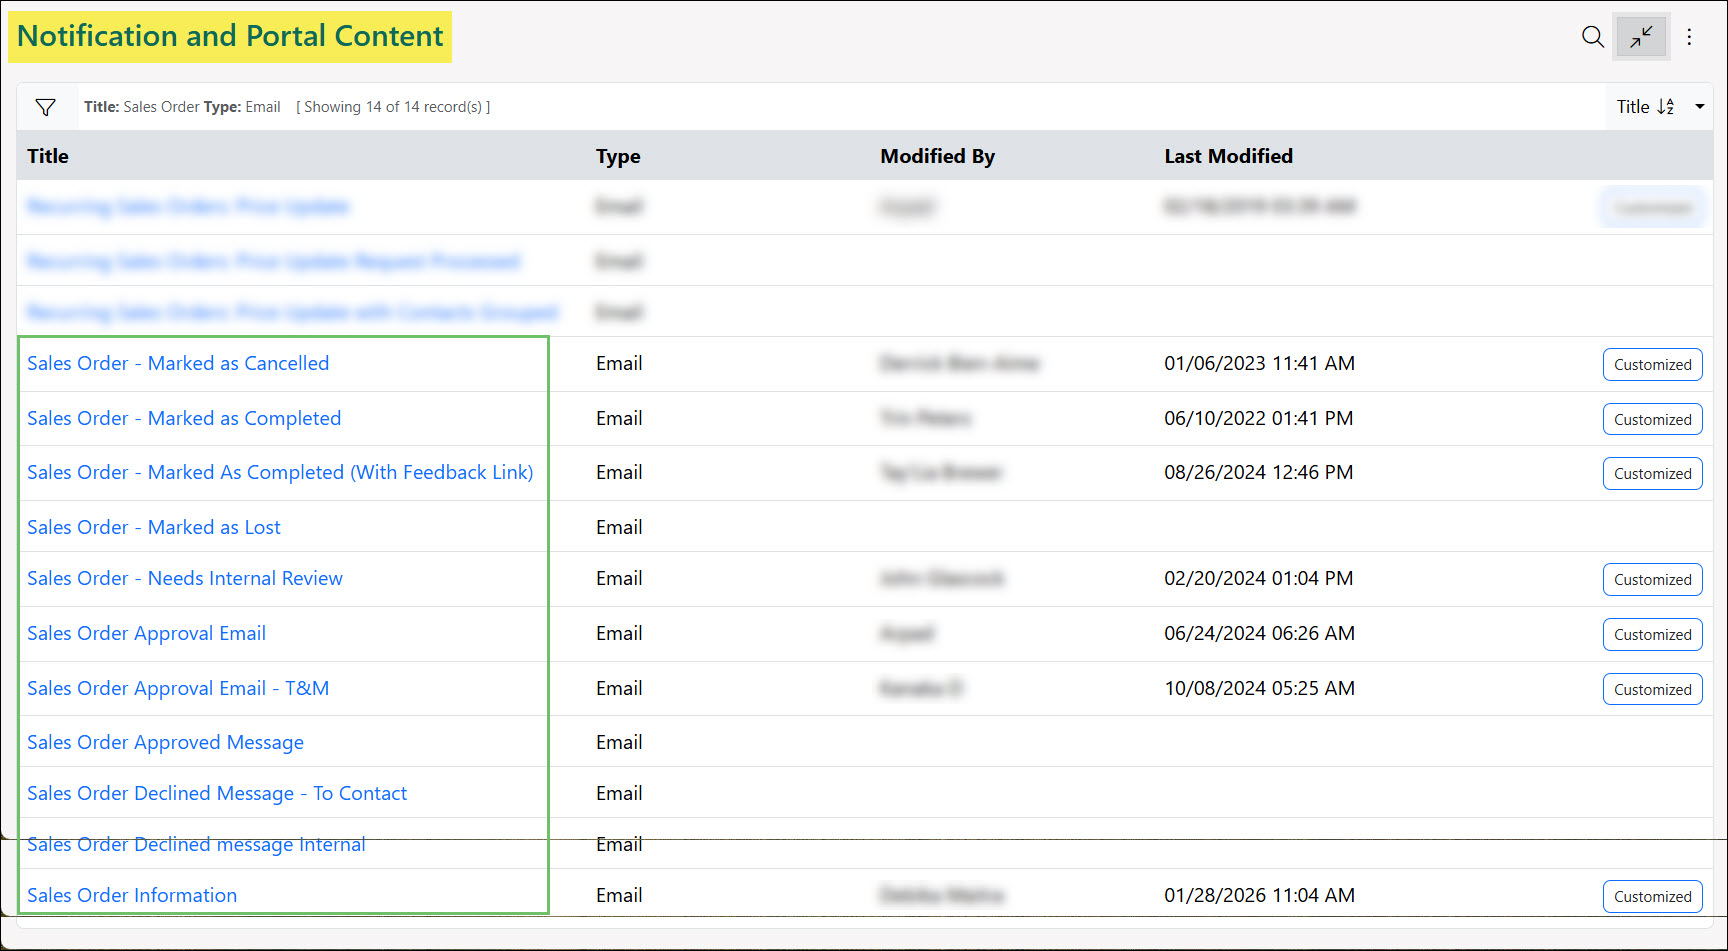The image size is (1728, 951).
Task: Click the Notification and Portal Content heading
Action: [230, 36]
